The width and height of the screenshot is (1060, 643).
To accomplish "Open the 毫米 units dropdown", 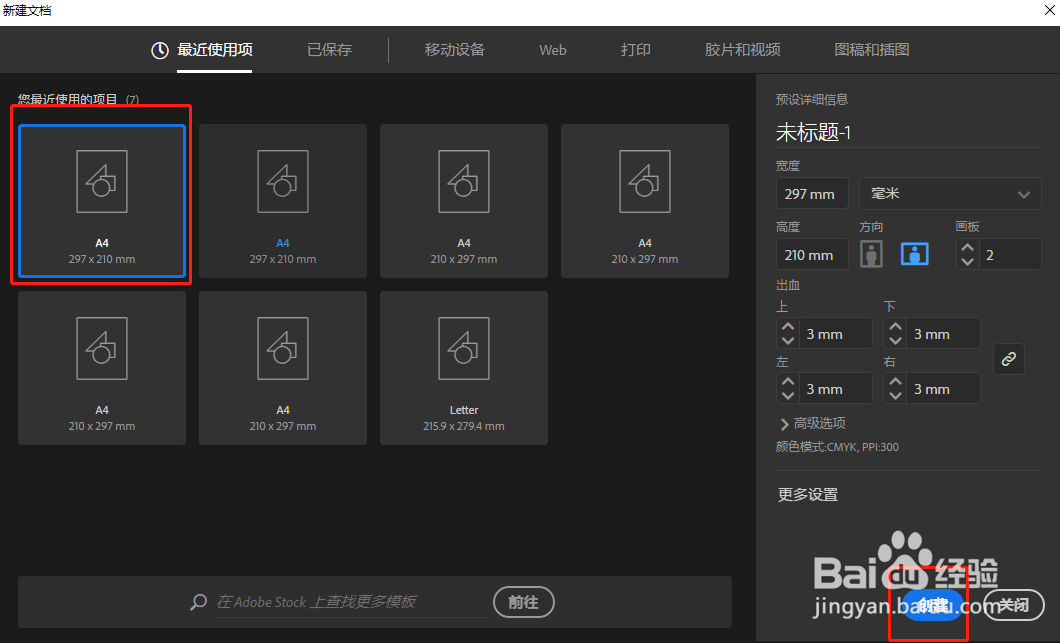I will coord(950,193).
